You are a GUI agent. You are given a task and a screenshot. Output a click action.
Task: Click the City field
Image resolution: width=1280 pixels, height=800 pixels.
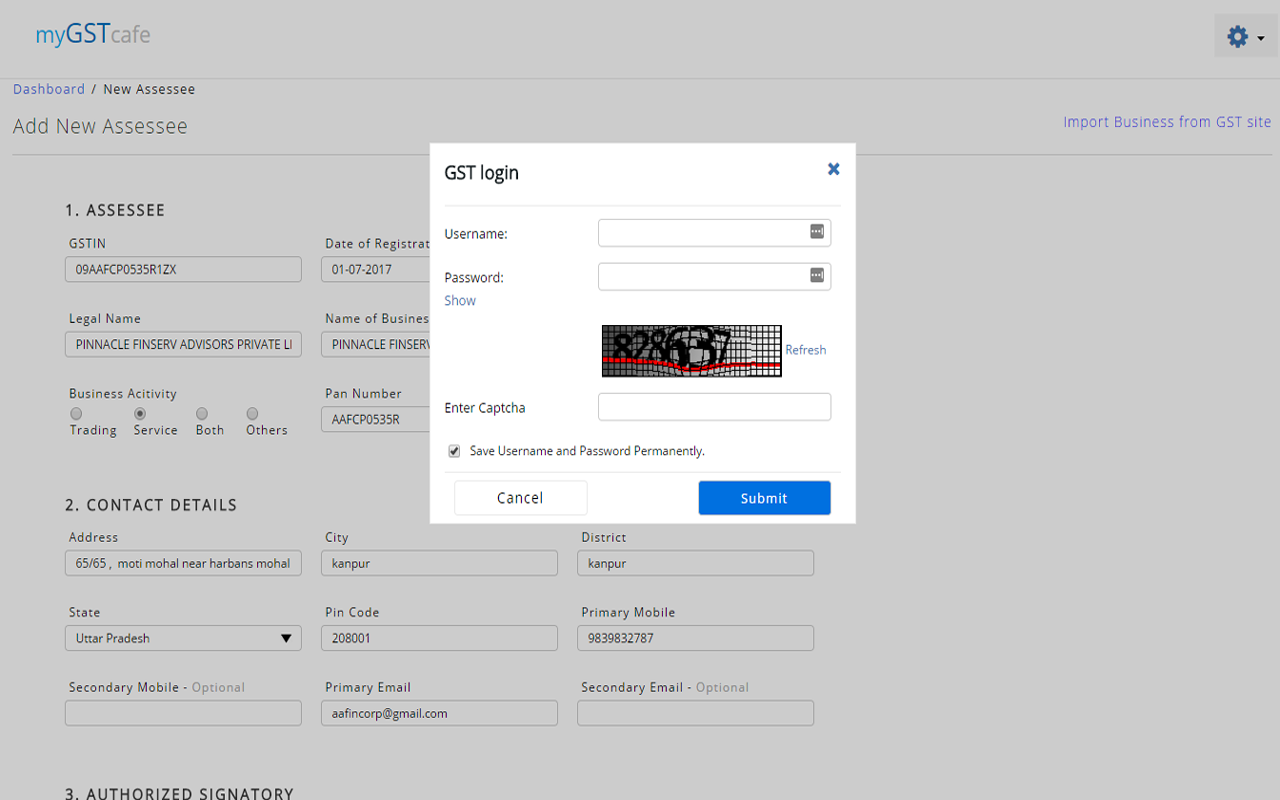point(439,563)
